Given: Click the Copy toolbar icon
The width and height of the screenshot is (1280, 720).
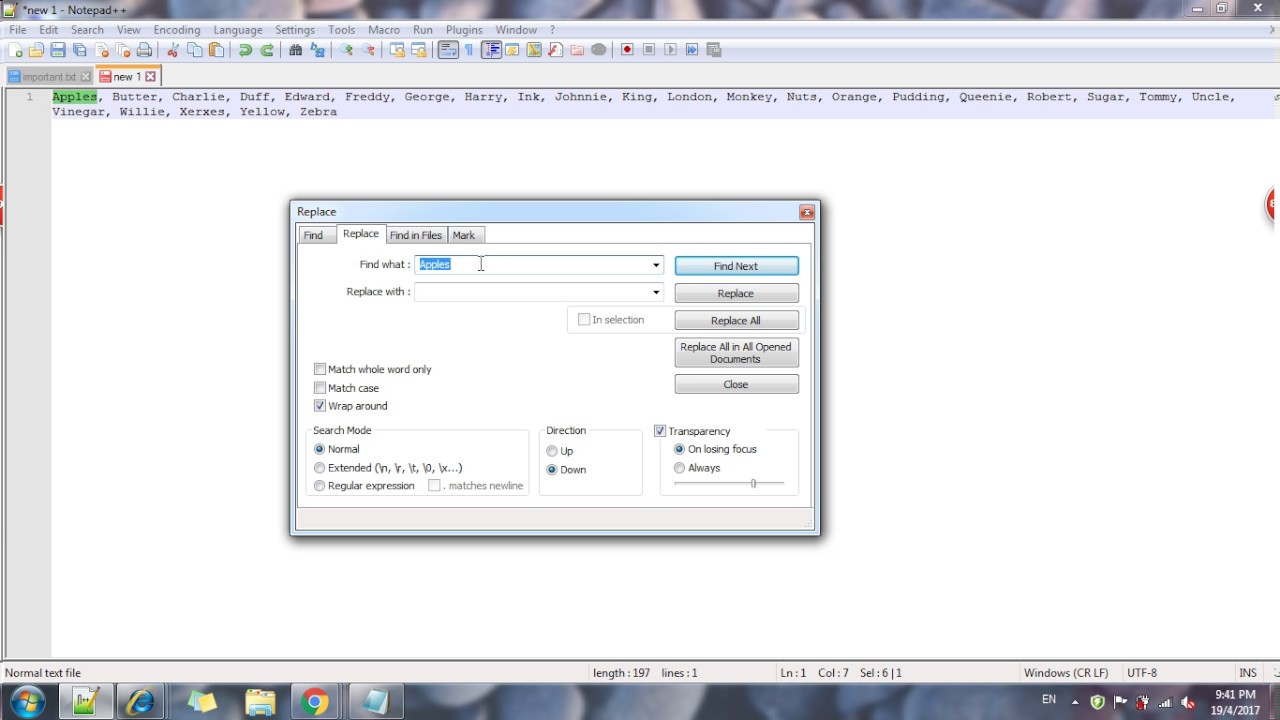Looking at the screenshot, I should [x=195, y=50].
